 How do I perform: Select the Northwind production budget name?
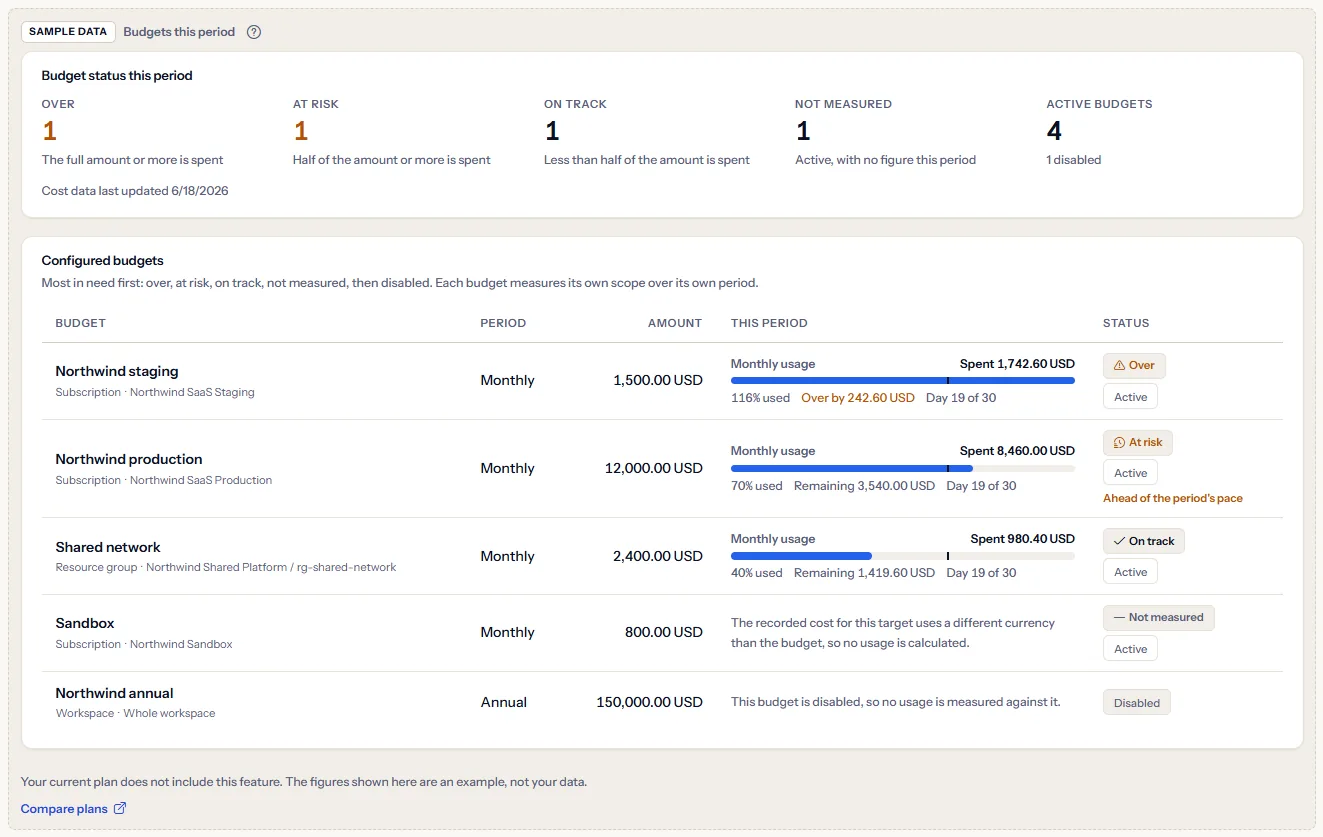click(x=129, y=459)
